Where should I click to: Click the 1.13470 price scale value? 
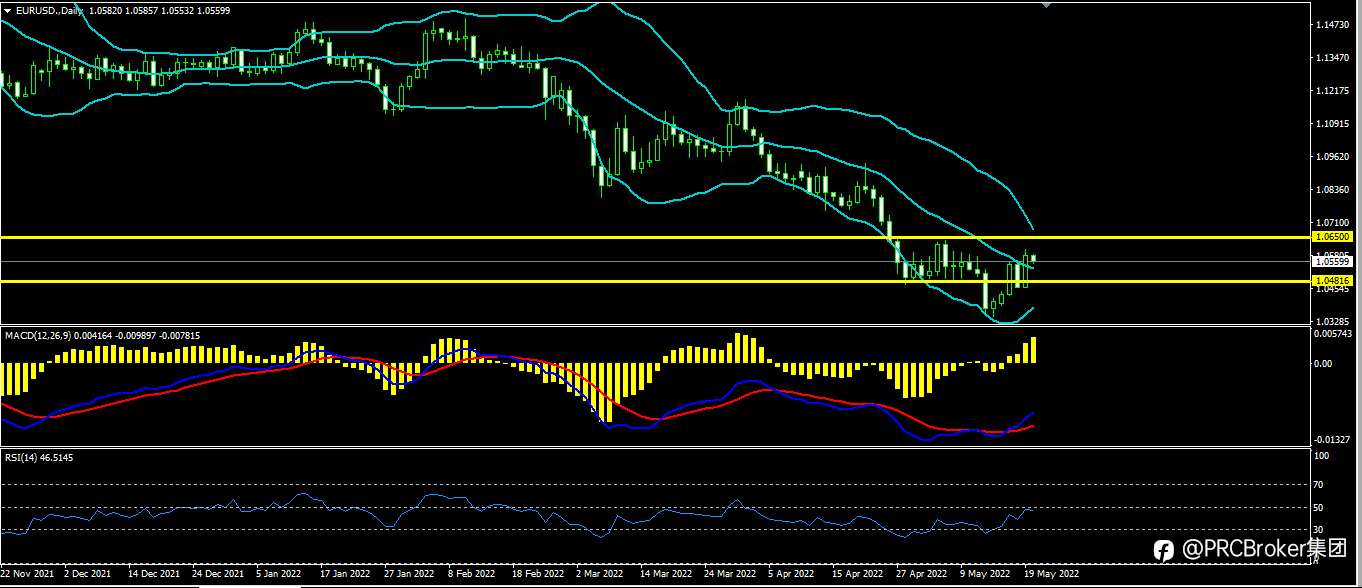pyautogui.click(x=1334, y=57)
